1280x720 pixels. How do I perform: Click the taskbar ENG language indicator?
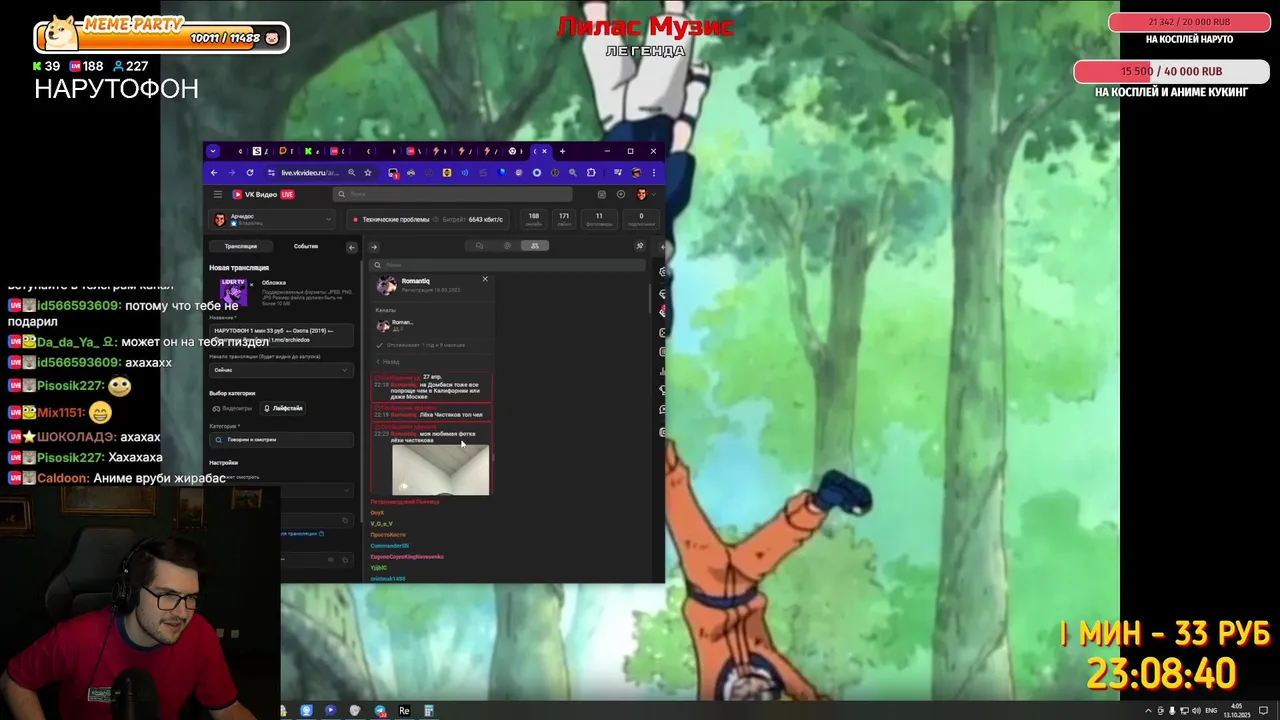1211,711
